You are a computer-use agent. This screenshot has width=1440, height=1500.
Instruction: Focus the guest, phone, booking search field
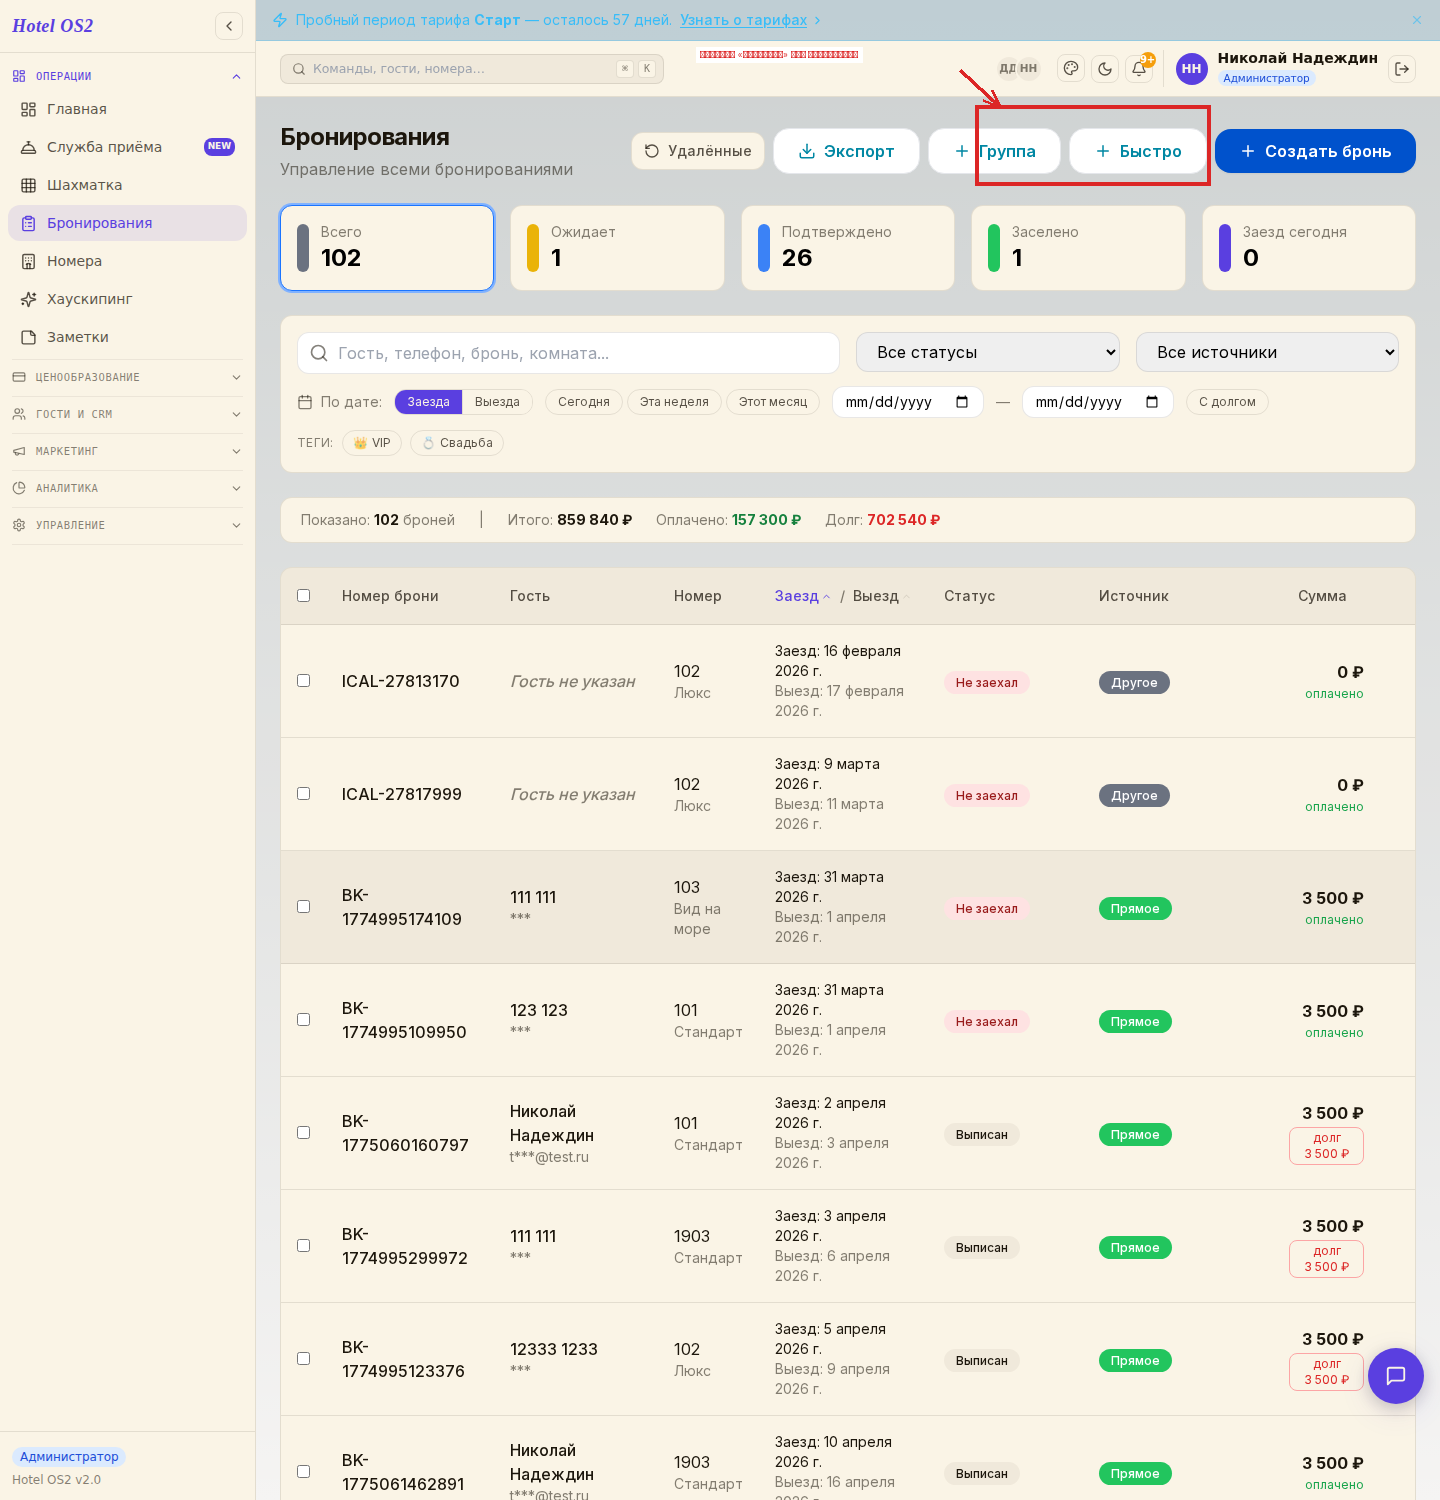click(568, 353)
